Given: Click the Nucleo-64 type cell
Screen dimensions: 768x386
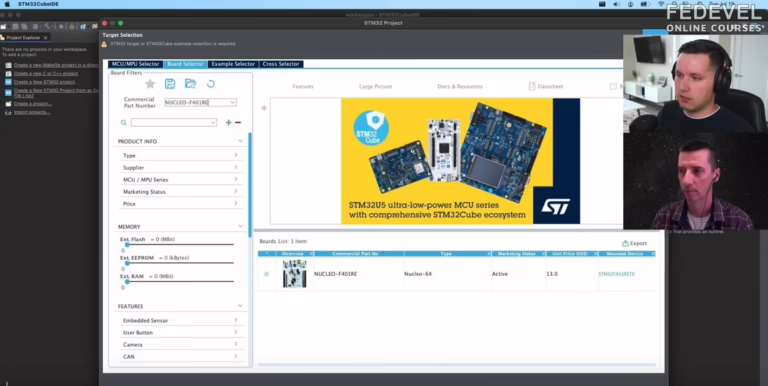Looking at the screenshot, I should [x=418, y=274].
